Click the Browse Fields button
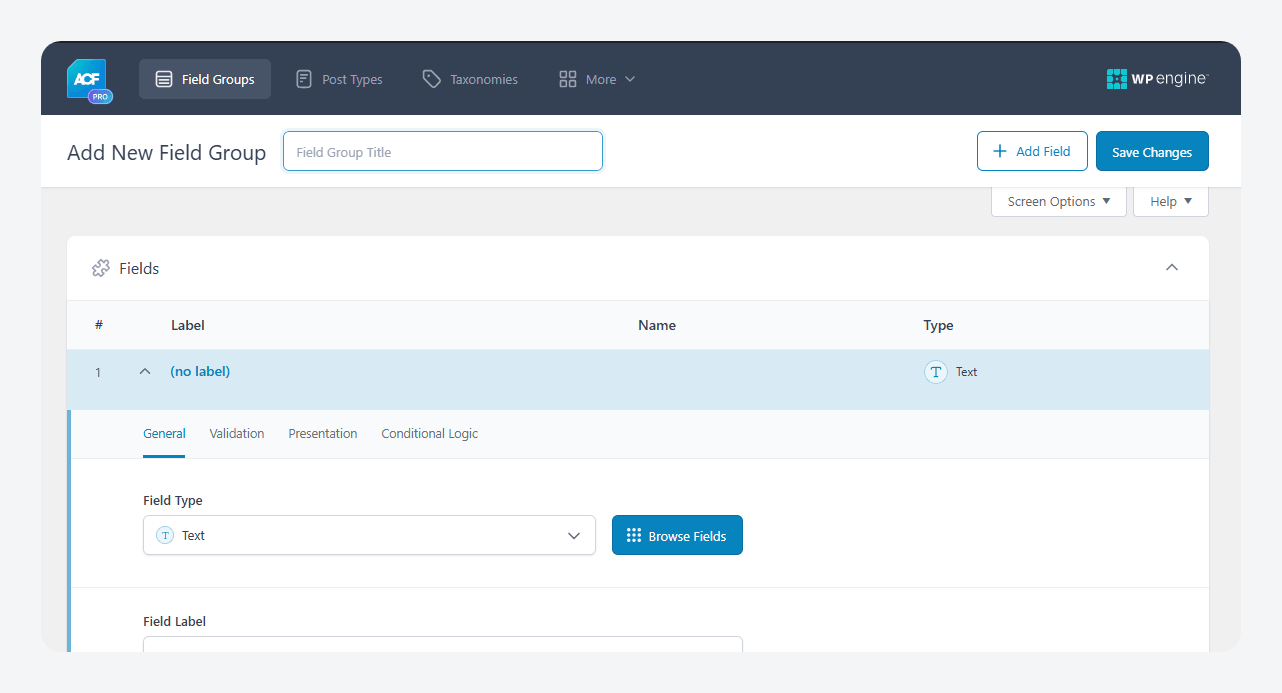The height and width of the screenshot is (693, 1282). pos(677,535)
